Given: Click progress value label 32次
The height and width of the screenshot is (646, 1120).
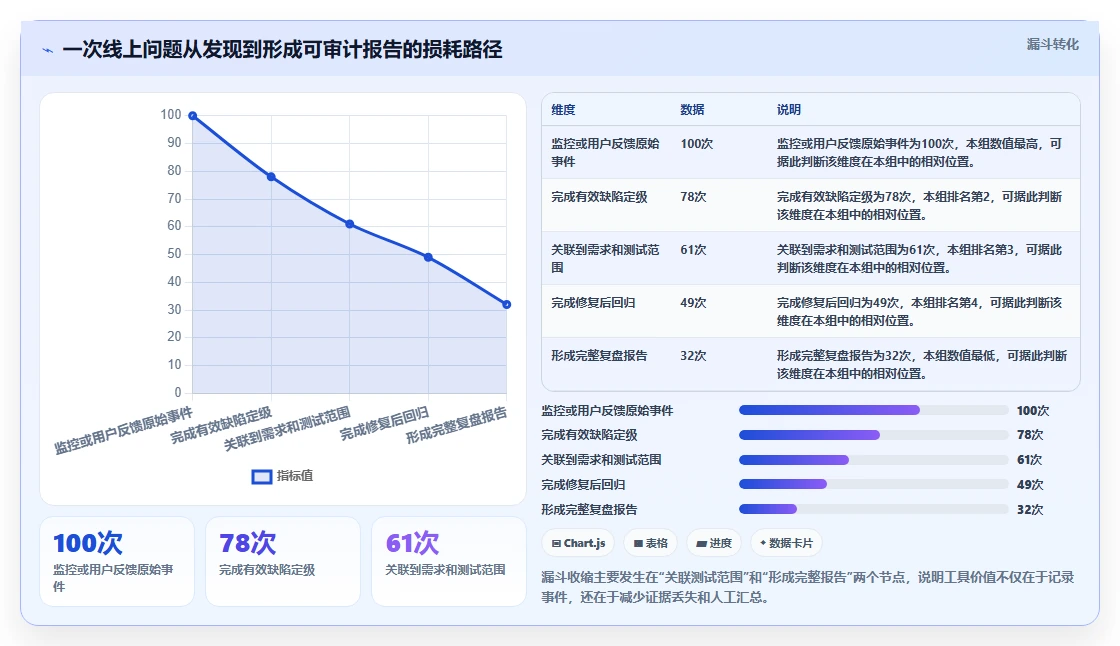Looking at the screenshot, I should (1030, 510).
